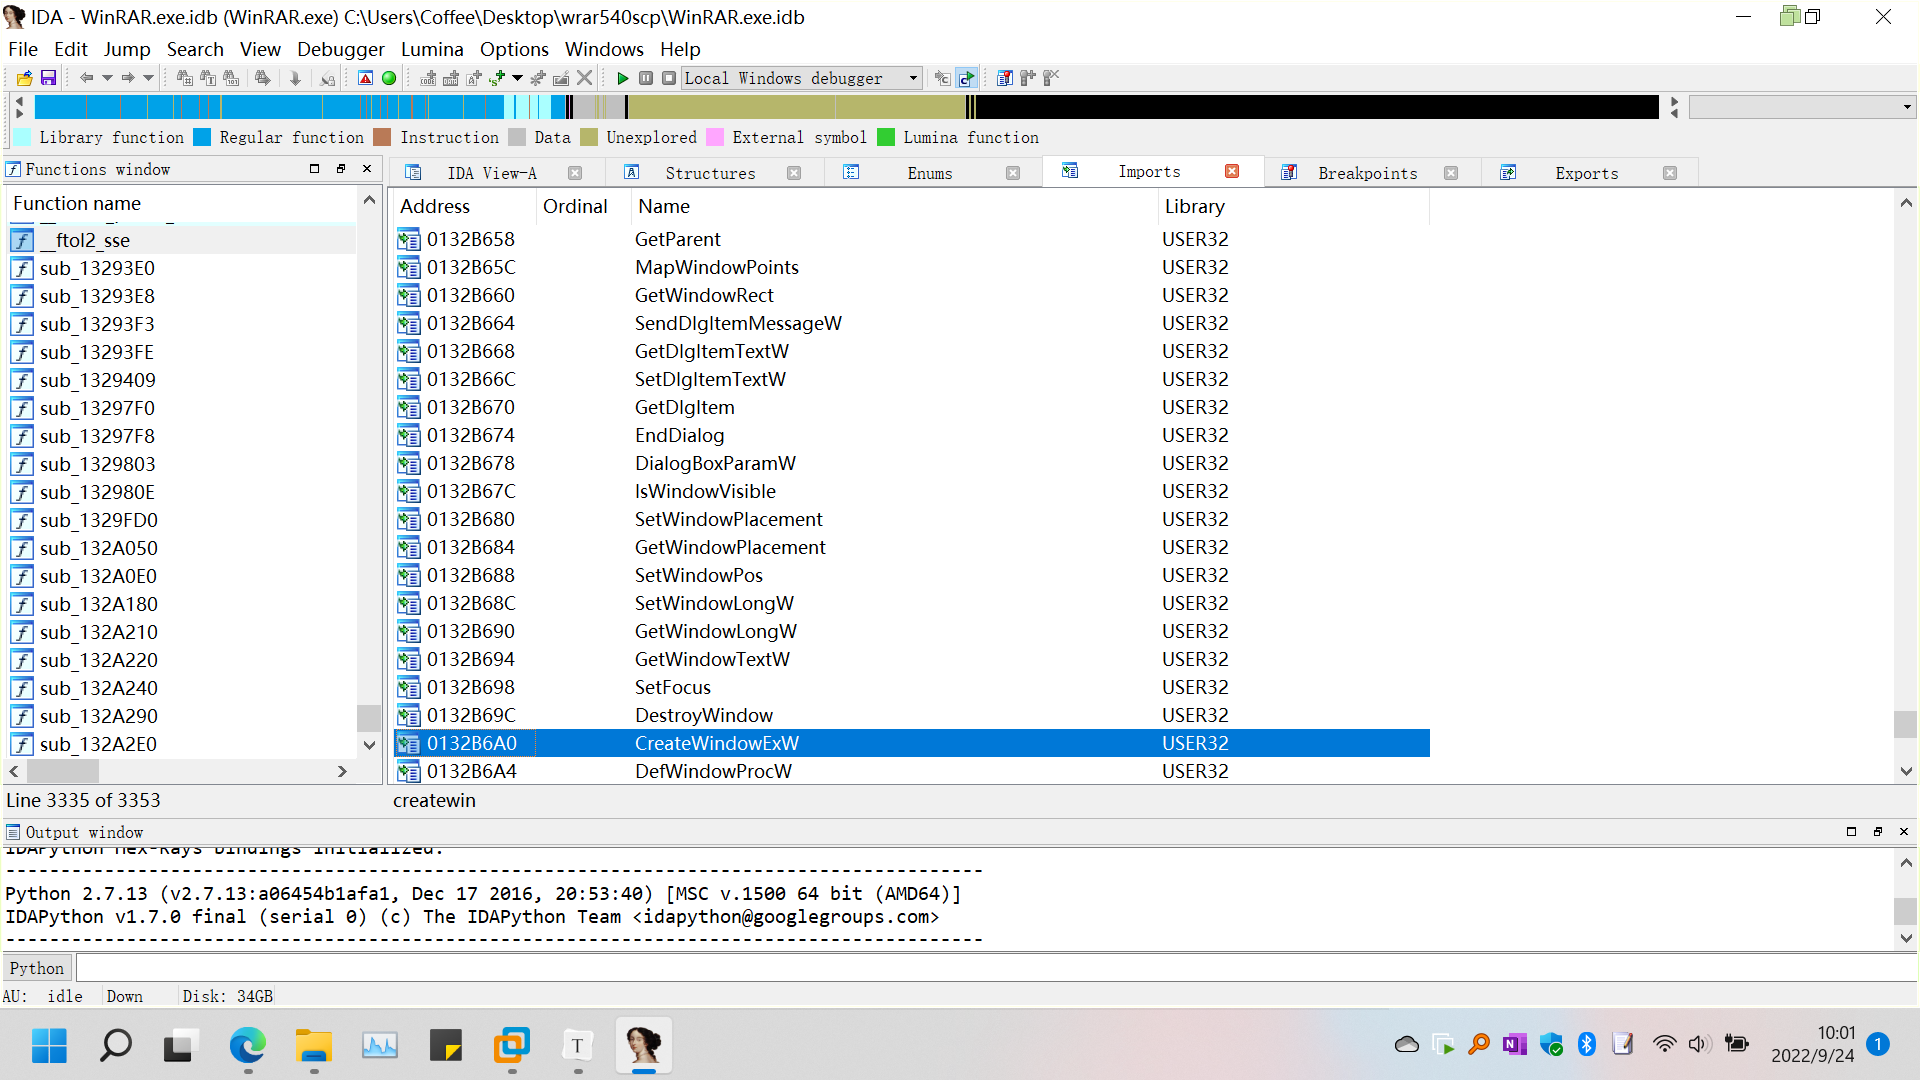Click the Jump forward arrow icon
The image size is (1920, 1080).
coord(128,78)
